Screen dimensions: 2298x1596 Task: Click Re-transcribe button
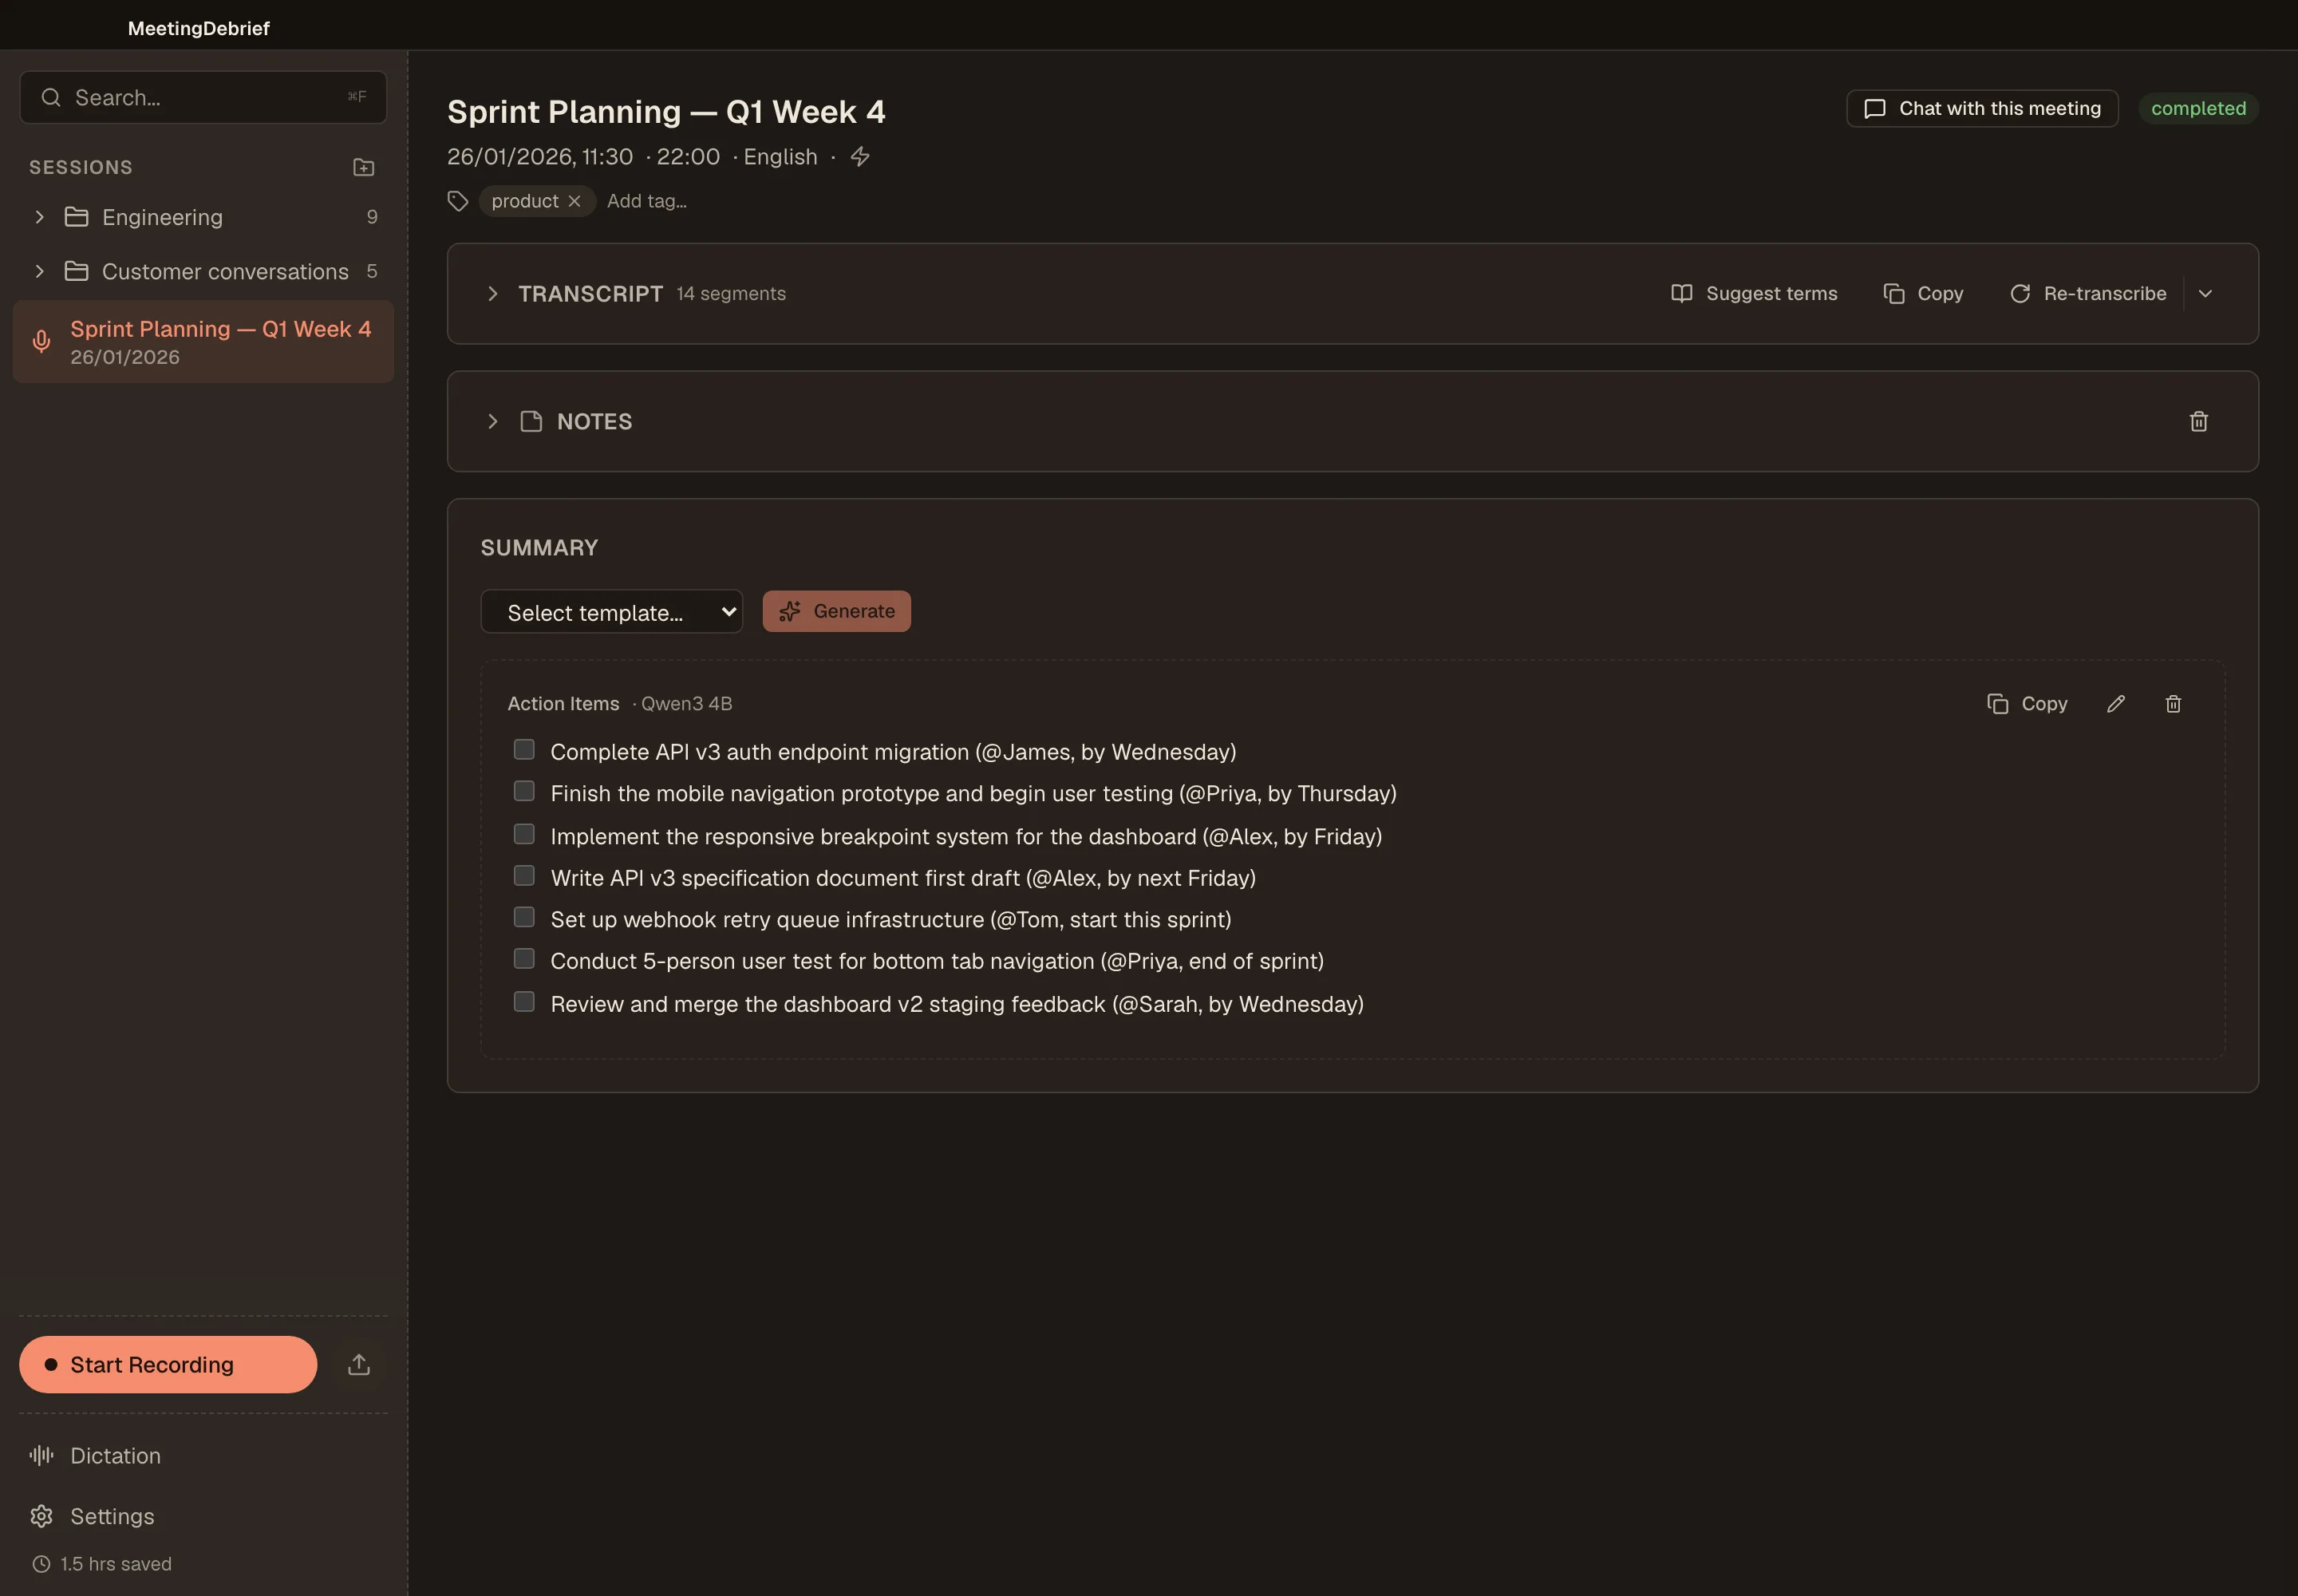2088,293
